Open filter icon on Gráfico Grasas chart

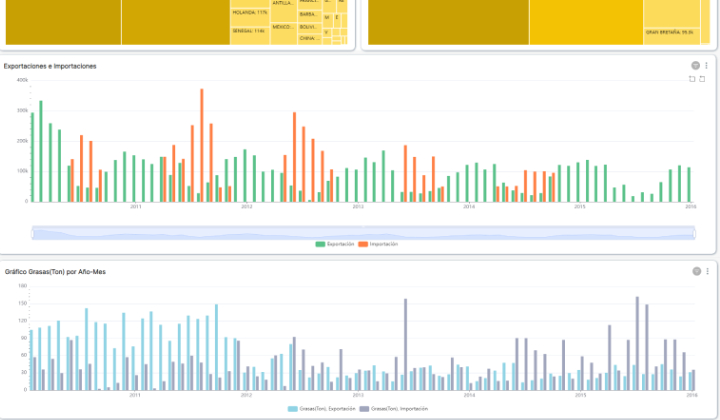(x=694, y=271)
